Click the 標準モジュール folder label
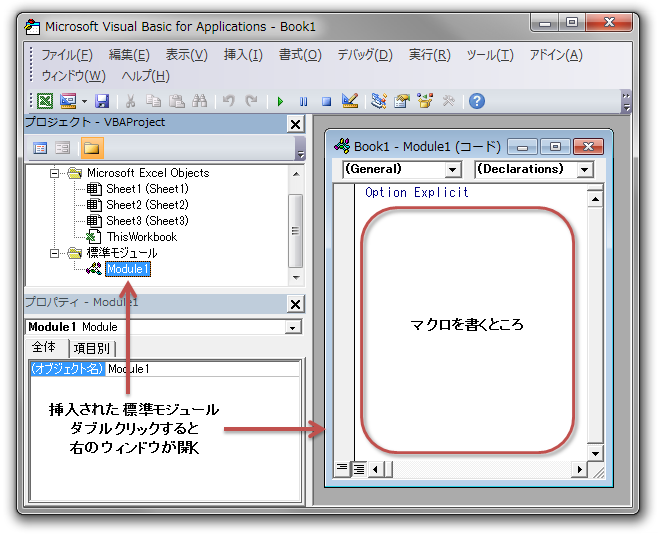658x534 pixels. (122, 253)
